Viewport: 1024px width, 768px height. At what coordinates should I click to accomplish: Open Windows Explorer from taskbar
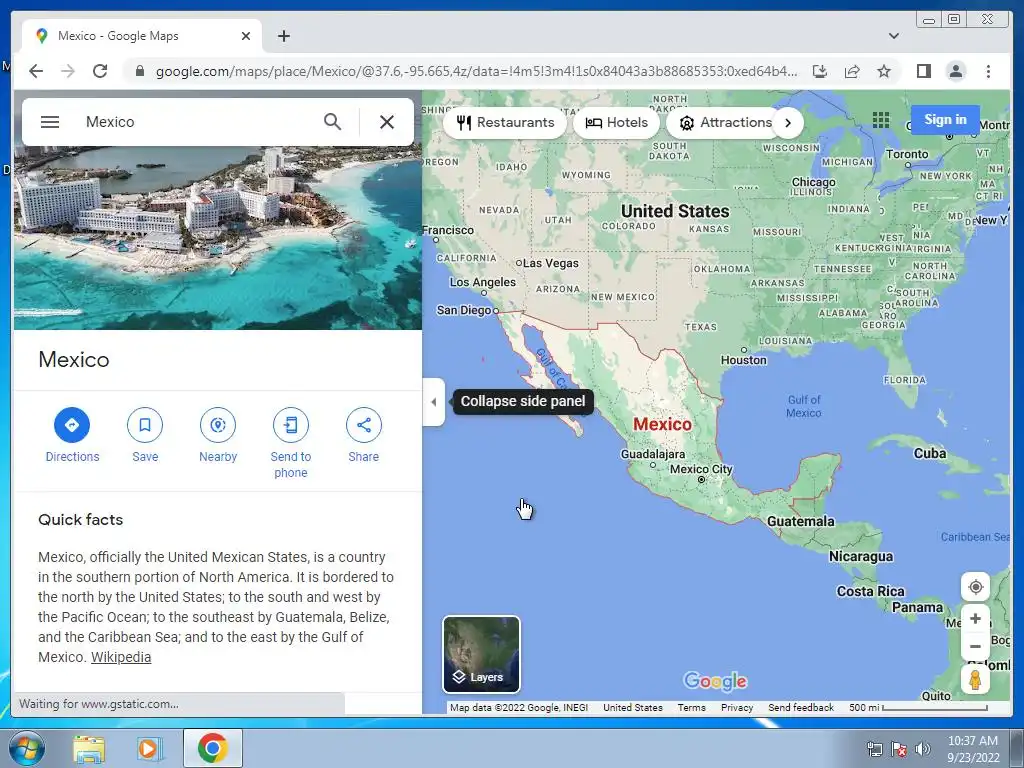pos(89,748)
